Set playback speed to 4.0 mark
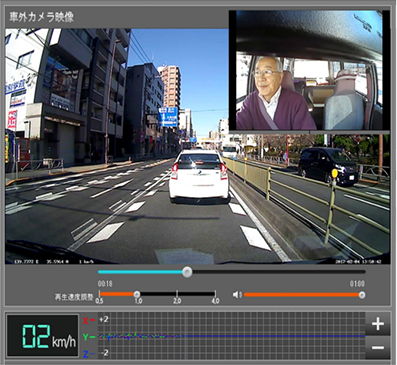This screenshot has height=365, width=397. coord(215,301)
